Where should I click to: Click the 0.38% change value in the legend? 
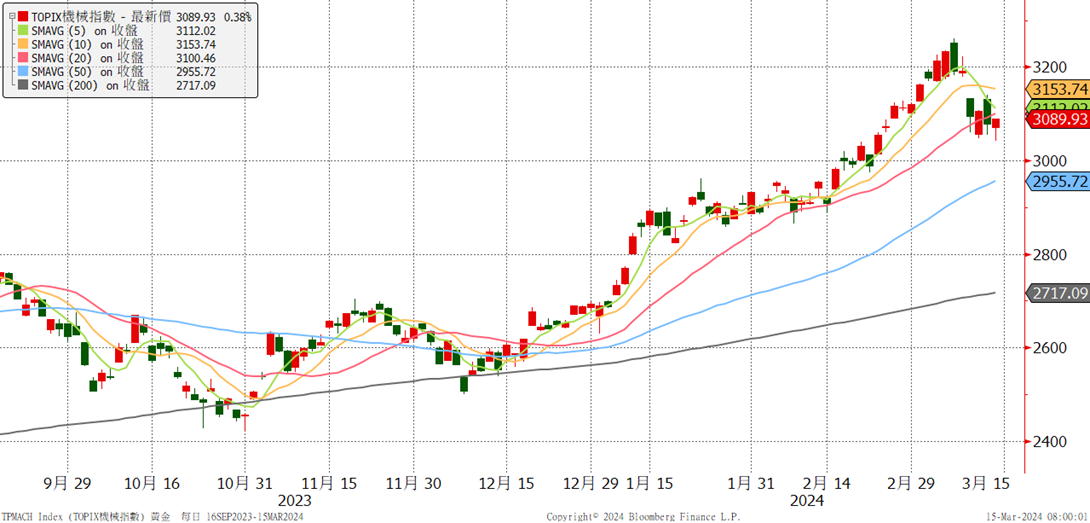pyautogui.click(x=237, y=16)
